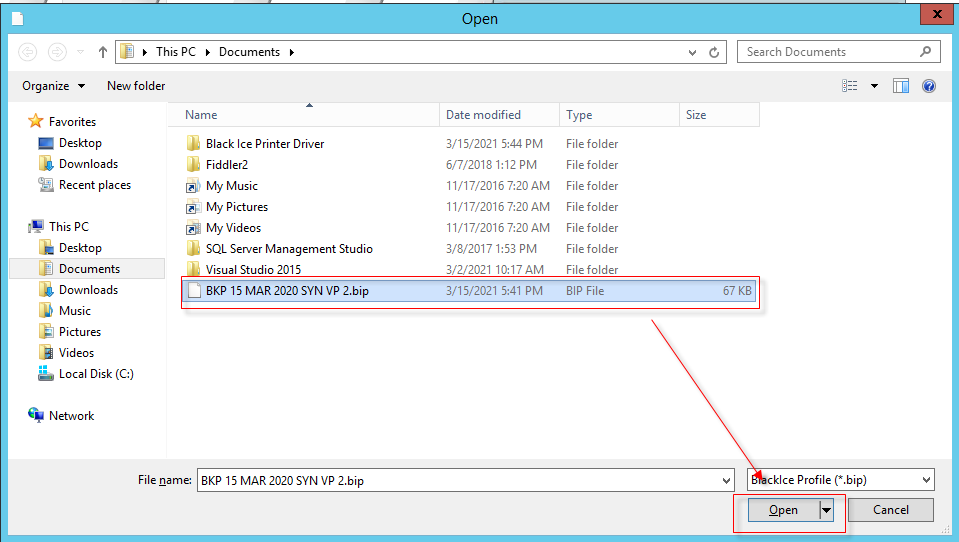Select This PC in the navigation tree
Image resolution: width=959 pixels, height=542 pixels.
(x=68, y=226)
